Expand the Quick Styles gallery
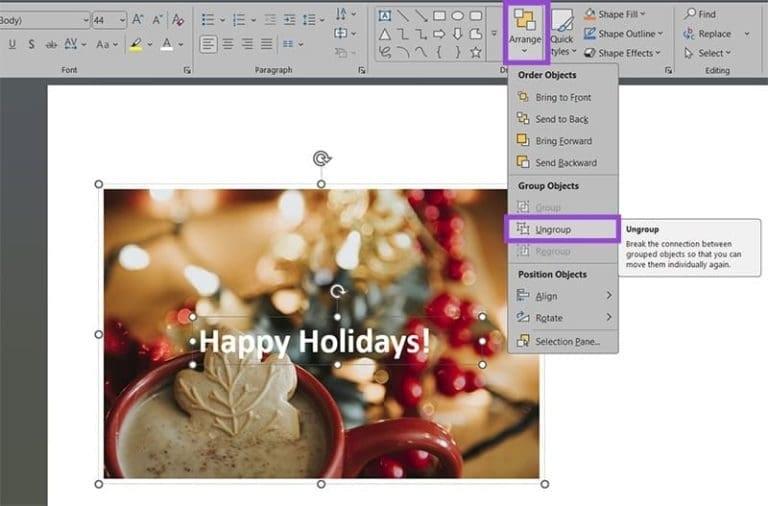The width and height of the screenshot is (768, 506). [x=562, y=32]
